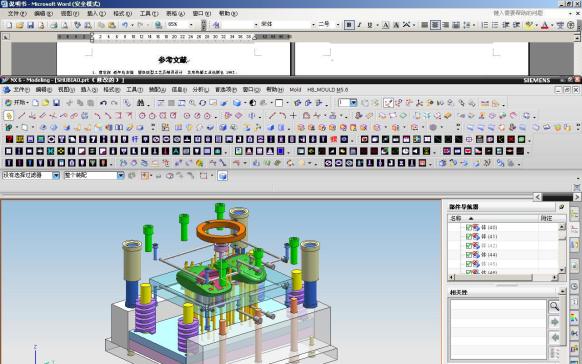Click first NX circle curve tool icon
The image size is (582, 364).
coord(142,116)
